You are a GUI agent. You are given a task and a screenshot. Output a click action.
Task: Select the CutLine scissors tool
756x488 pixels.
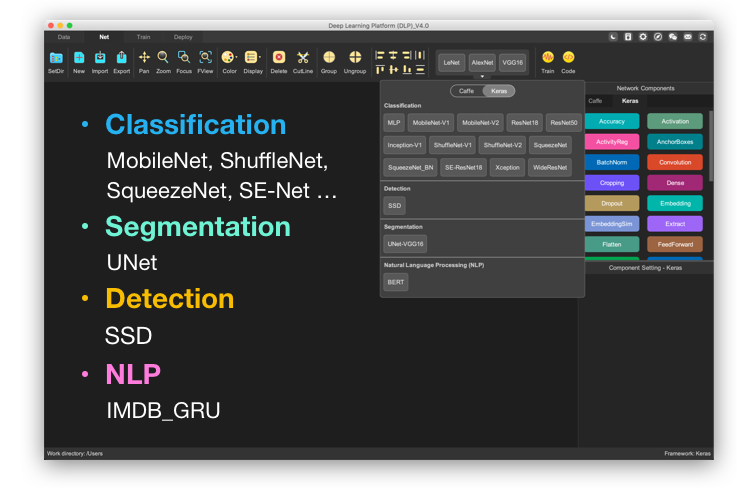click(x=302, y=58)
